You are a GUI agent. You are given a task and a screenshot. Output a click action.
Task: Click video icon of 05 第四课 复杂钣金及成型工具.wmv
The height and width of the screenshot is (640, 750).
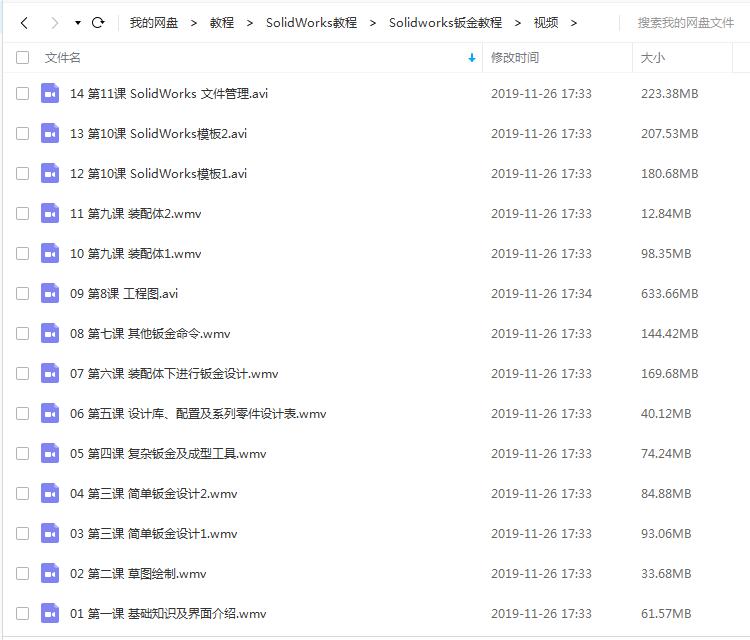(x=50, y=453)
